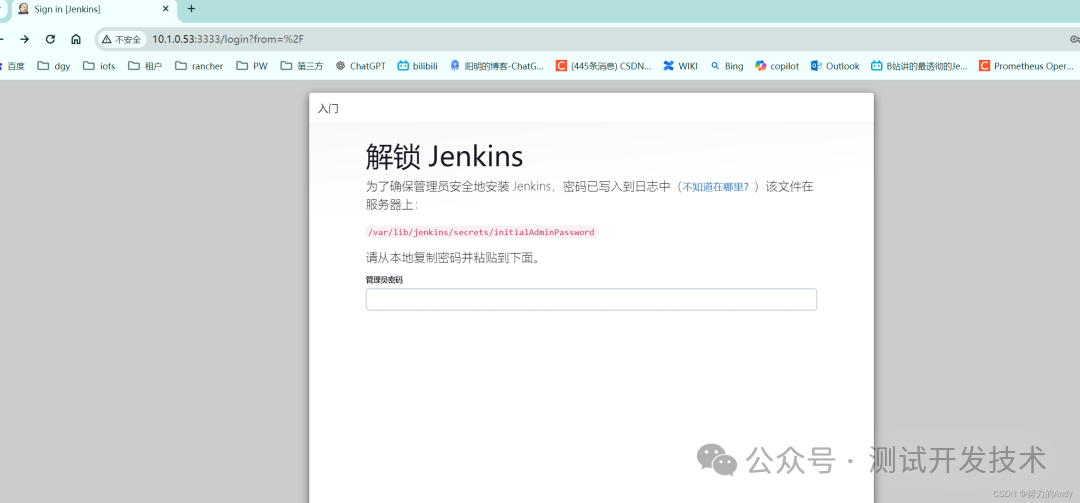Open the iots bookmark folder
This screenshot has height=503, width=1080.
pos(99,66)
